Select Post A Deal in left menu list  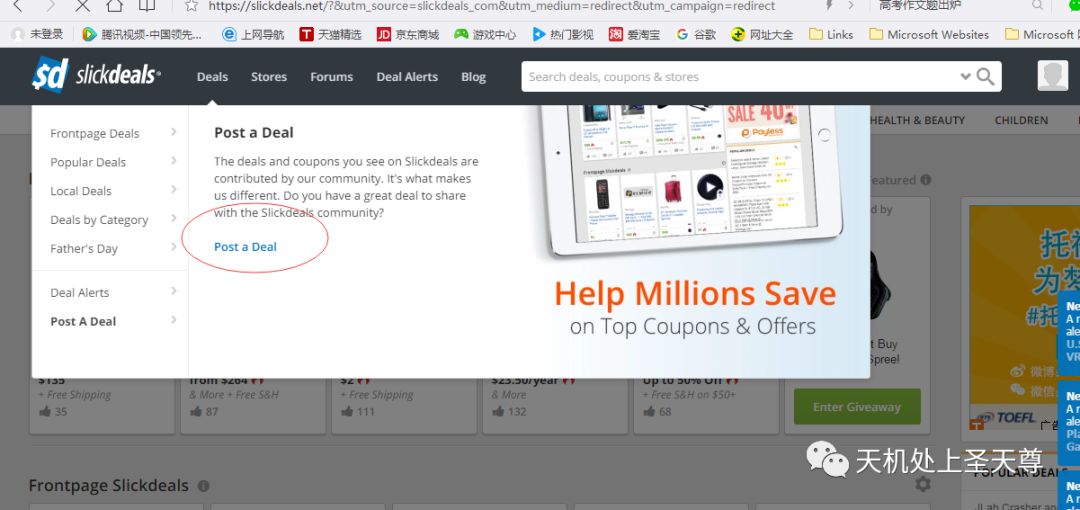(x=83, y=322)
